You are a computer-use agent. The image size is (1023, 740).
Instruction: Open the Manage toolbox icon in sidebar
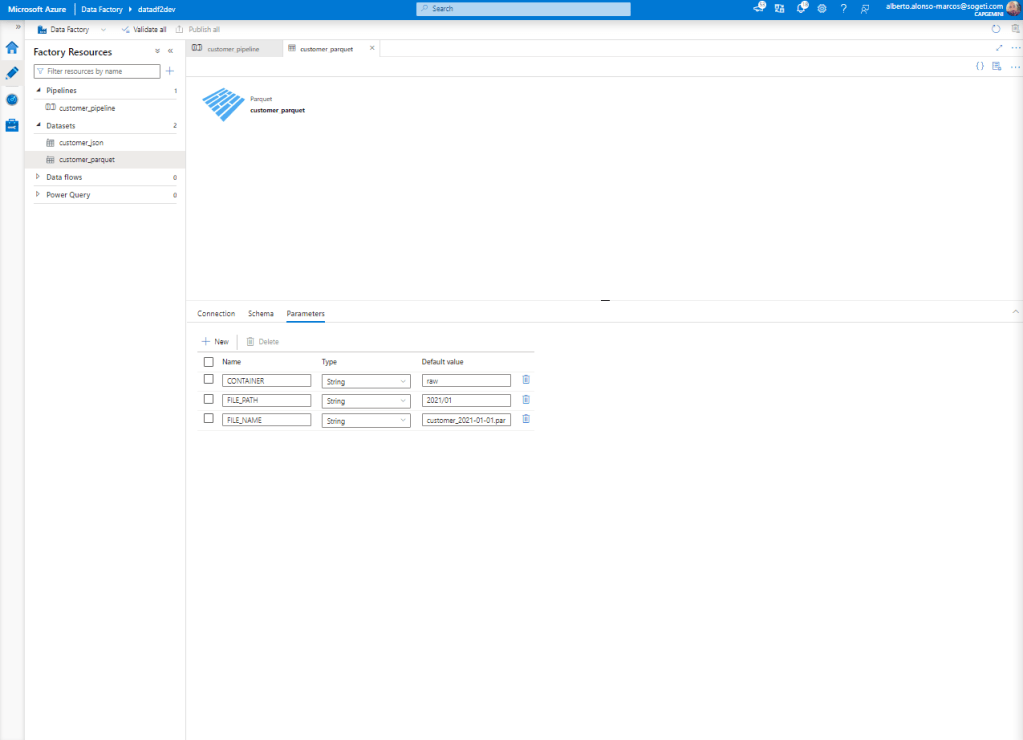tap(12, 125)
